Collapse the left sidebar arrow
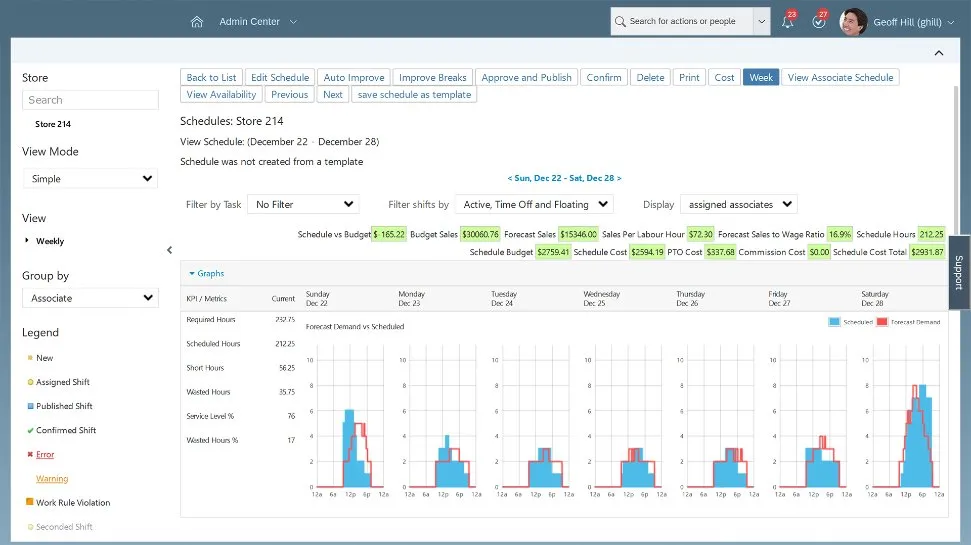Image resolution: width=971 pixels, height=545 pixels. click(169, 250)
